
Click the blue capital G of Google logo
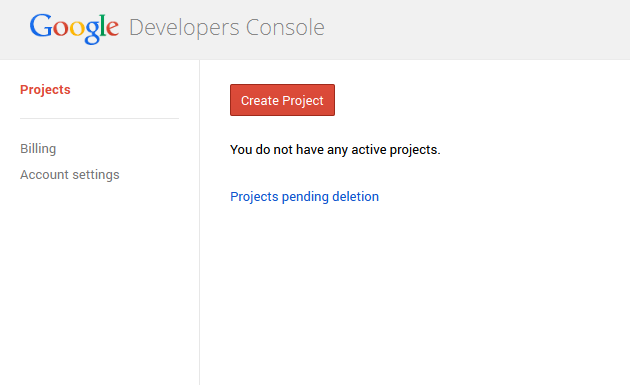(x=41, y=26)
